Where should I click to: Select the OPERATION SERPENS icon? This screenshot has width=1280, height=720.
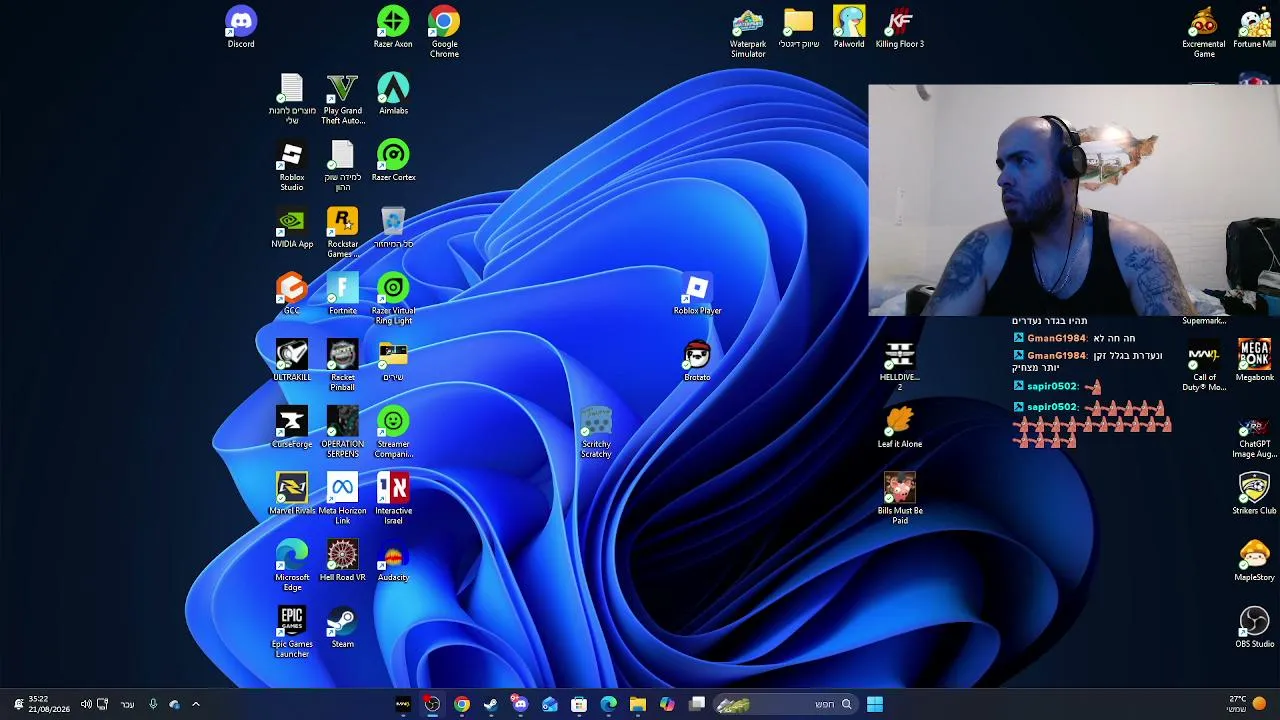click(x=342, y=433)
